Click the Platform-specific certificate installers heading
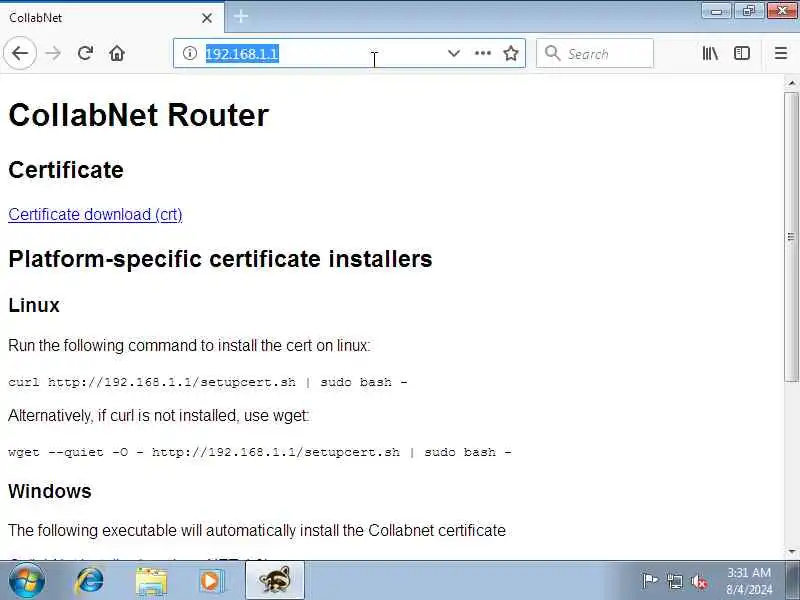Viewport: 800px width, 600px height. click(220, 259)
